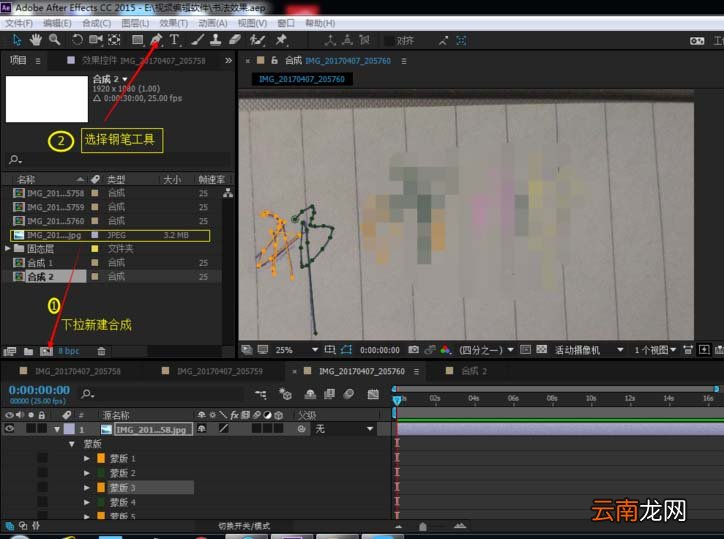Viewport: 724px width, 539px height.
Task: Select the Pen tool
Action: pos(156,40)
